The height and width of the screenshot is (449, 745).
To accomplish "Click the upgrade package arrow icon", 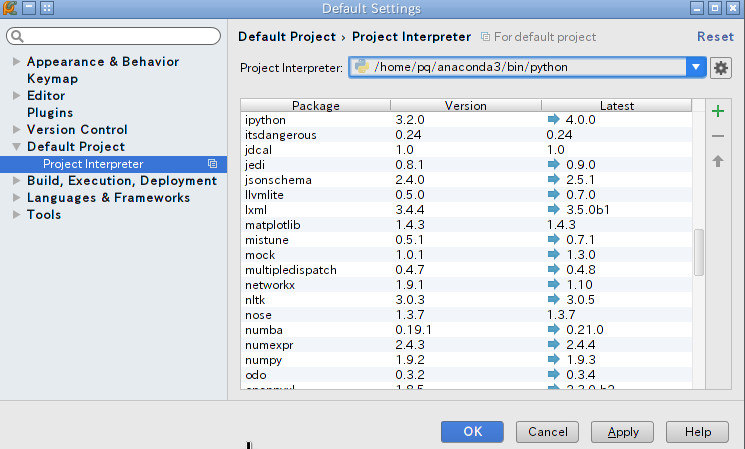I will 718,161.
